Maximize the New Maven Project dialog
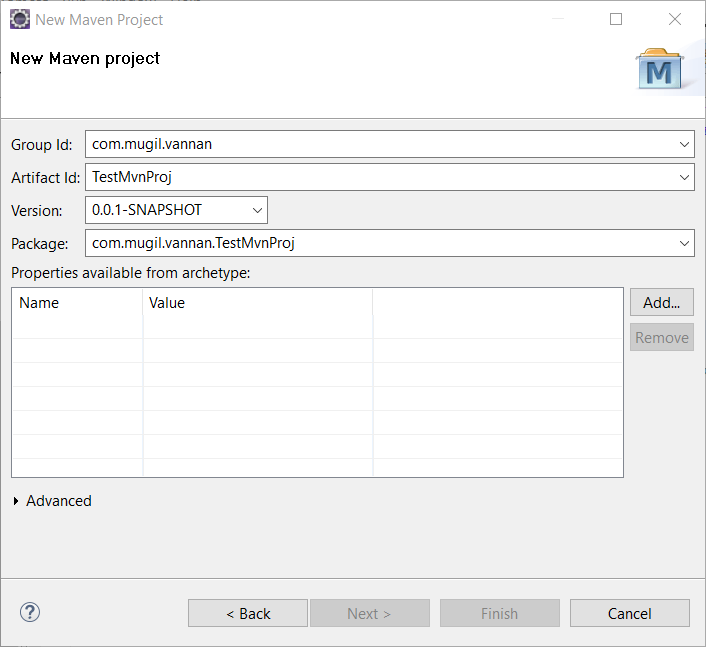Image resolution: width=706 pixels, height=647 pixels. (616, 19)
